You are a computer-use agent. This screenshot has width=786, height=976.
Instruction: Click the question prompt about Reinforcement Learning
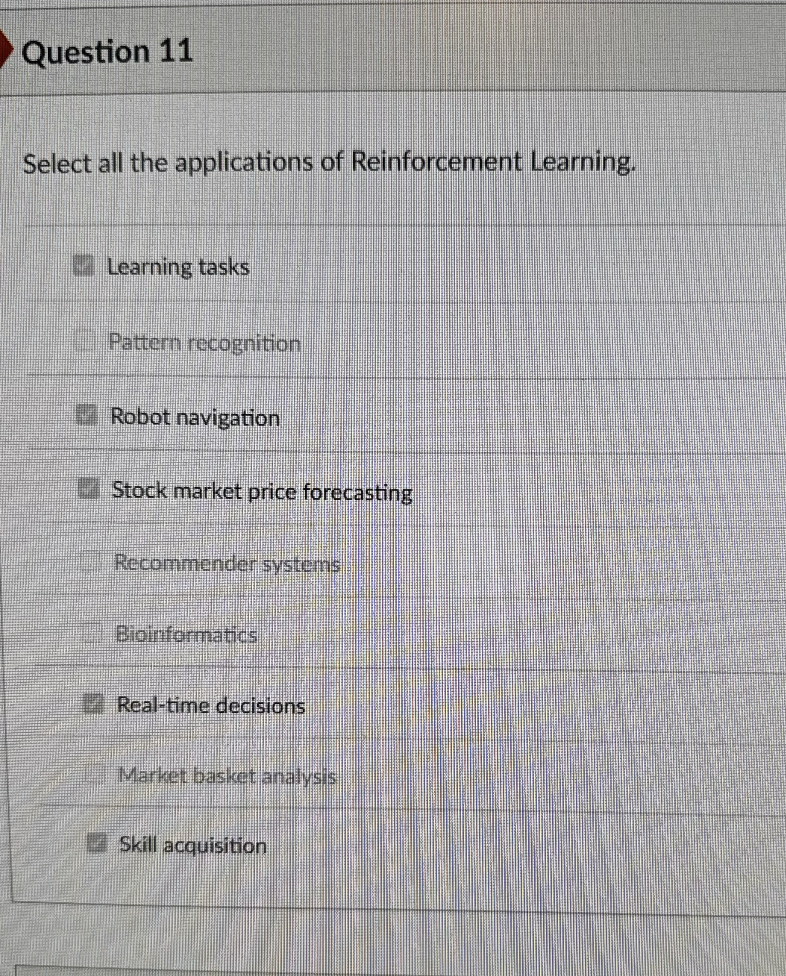(330, 162)
